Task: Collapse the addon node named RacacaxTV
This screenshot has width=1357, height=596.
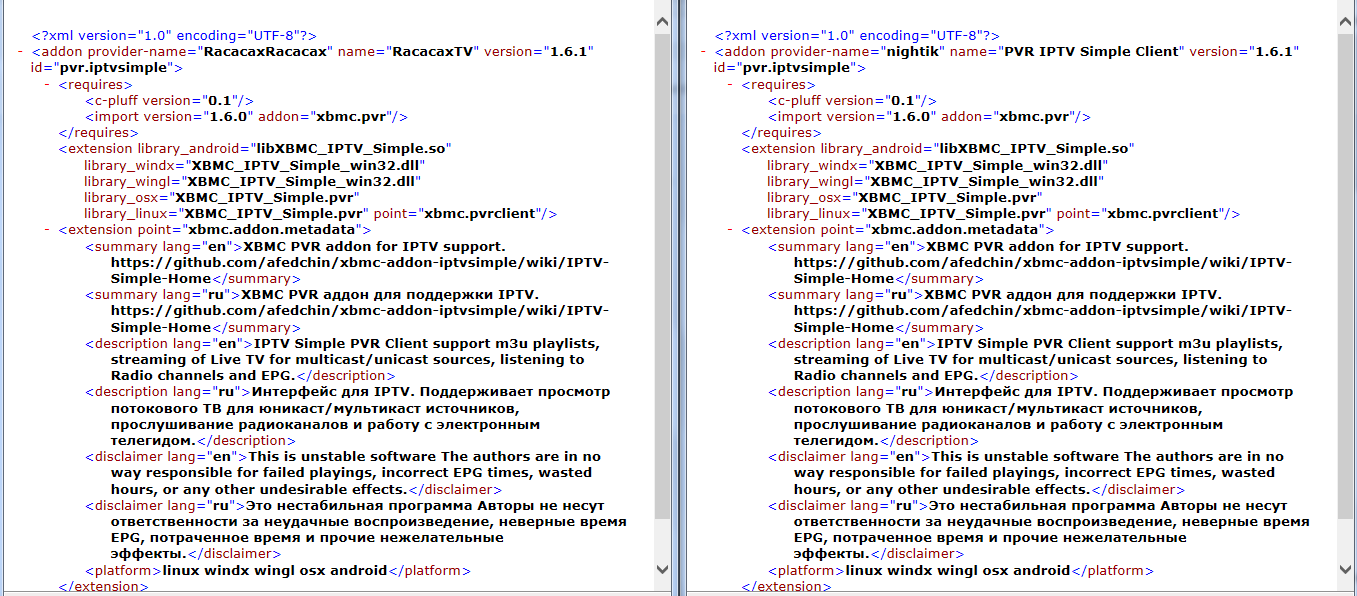Action: point(20,51)
